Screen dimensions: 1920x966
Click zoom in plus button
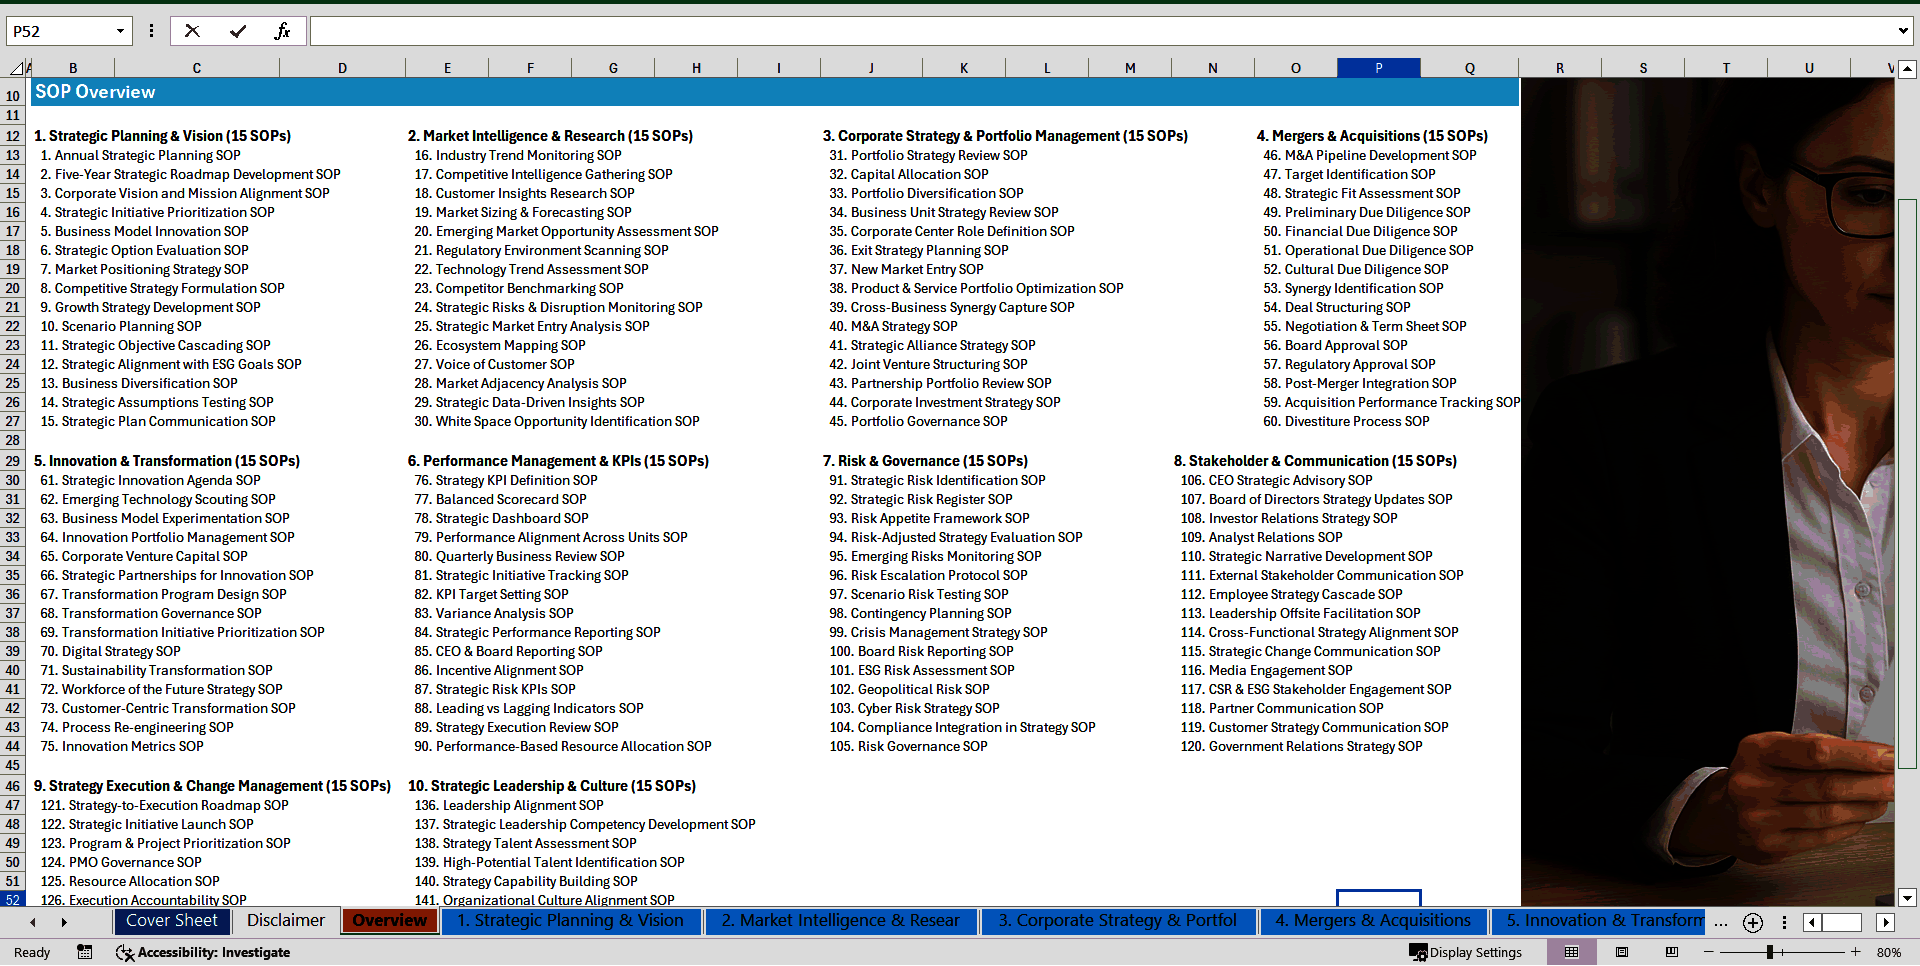1855,952
